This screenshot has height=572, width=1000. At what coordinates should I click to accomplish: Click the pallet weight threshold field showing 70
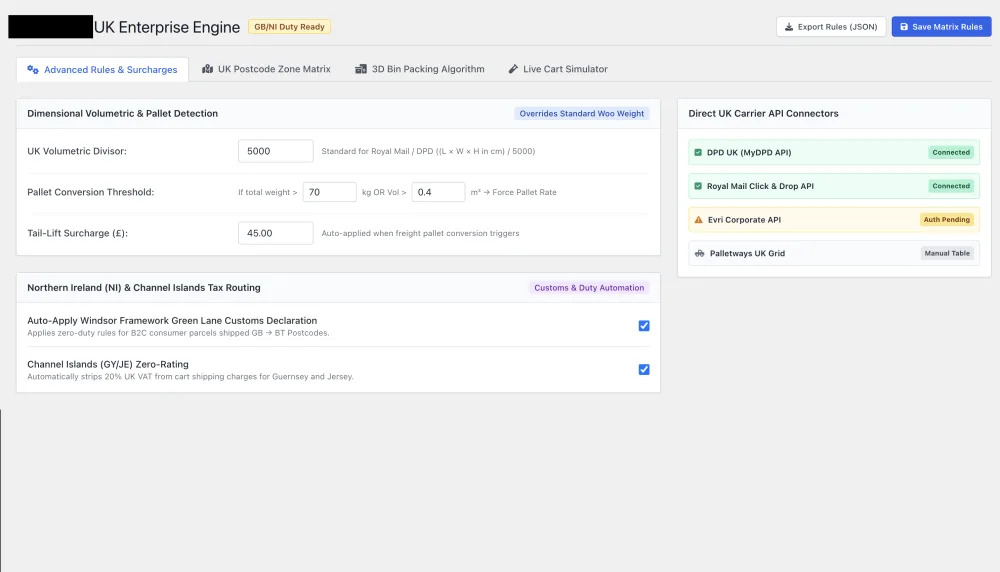click(330, 192)
